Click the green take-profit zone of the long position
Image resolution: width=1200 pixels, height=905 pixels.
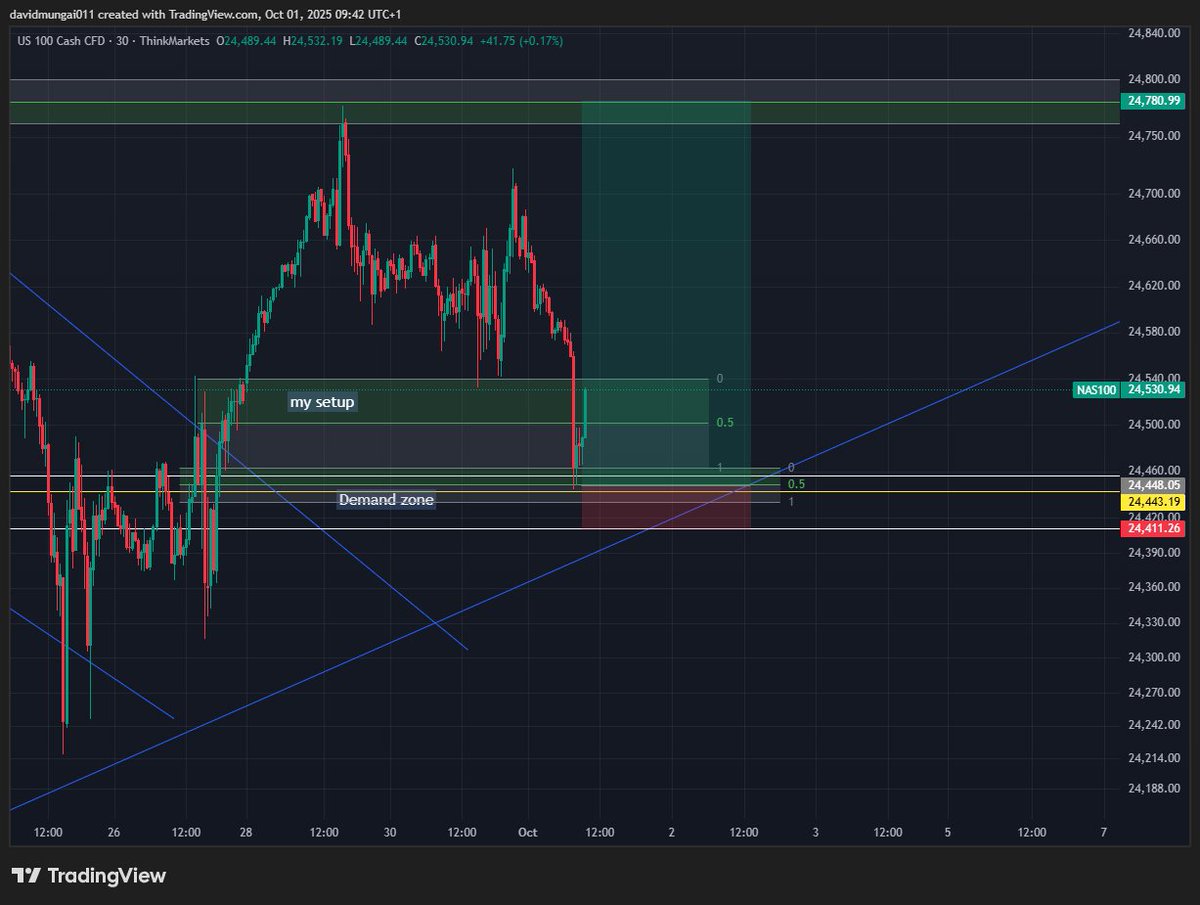[x=666, y=293]
